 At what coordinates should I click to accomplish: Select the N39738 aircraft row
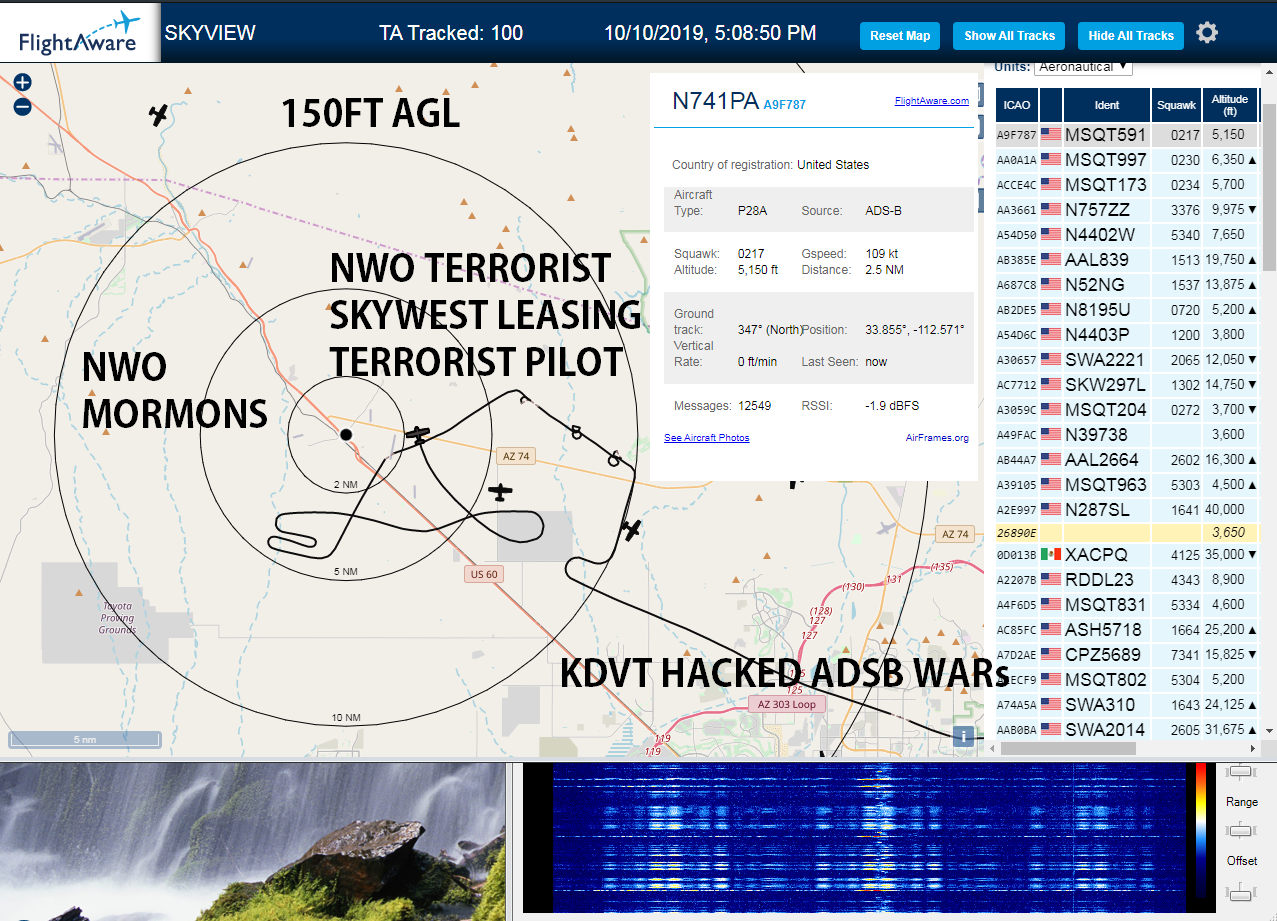pyautogui.click(x=1127, y=434)
